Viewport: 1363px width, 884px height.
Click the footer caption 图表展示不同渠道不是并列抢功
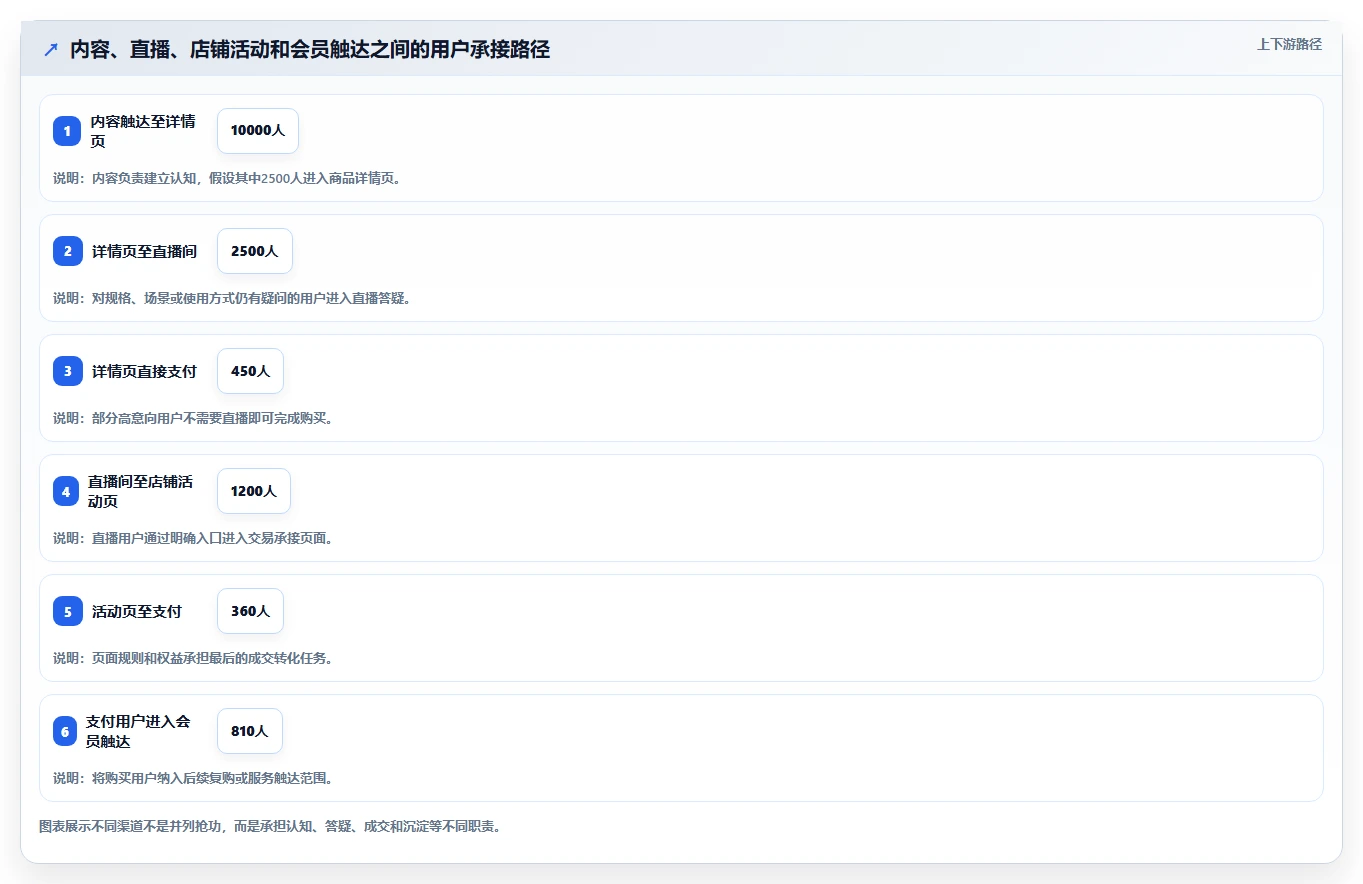tap(270, 827)
